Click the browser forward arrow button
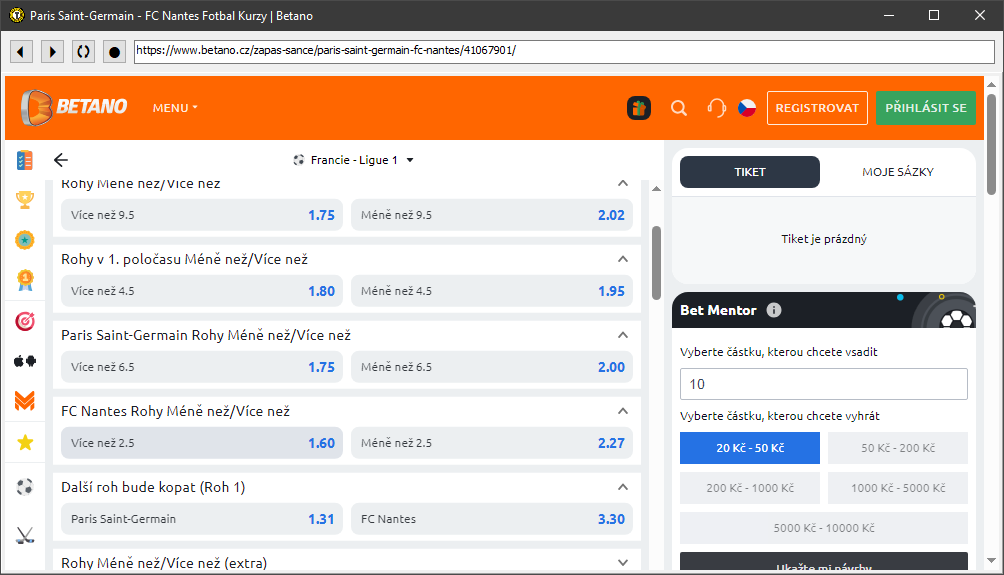This screenshot has height=575, width=1004. [x=53, y=51]
